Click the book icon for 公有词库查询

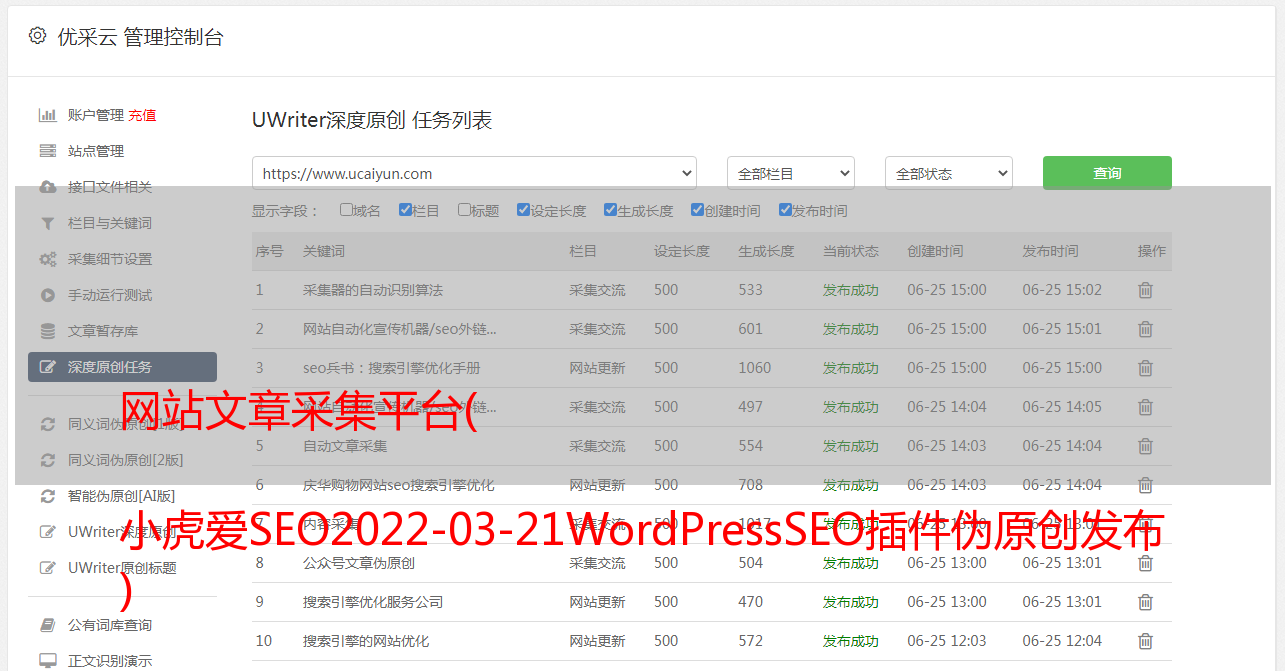click(47, 625)
